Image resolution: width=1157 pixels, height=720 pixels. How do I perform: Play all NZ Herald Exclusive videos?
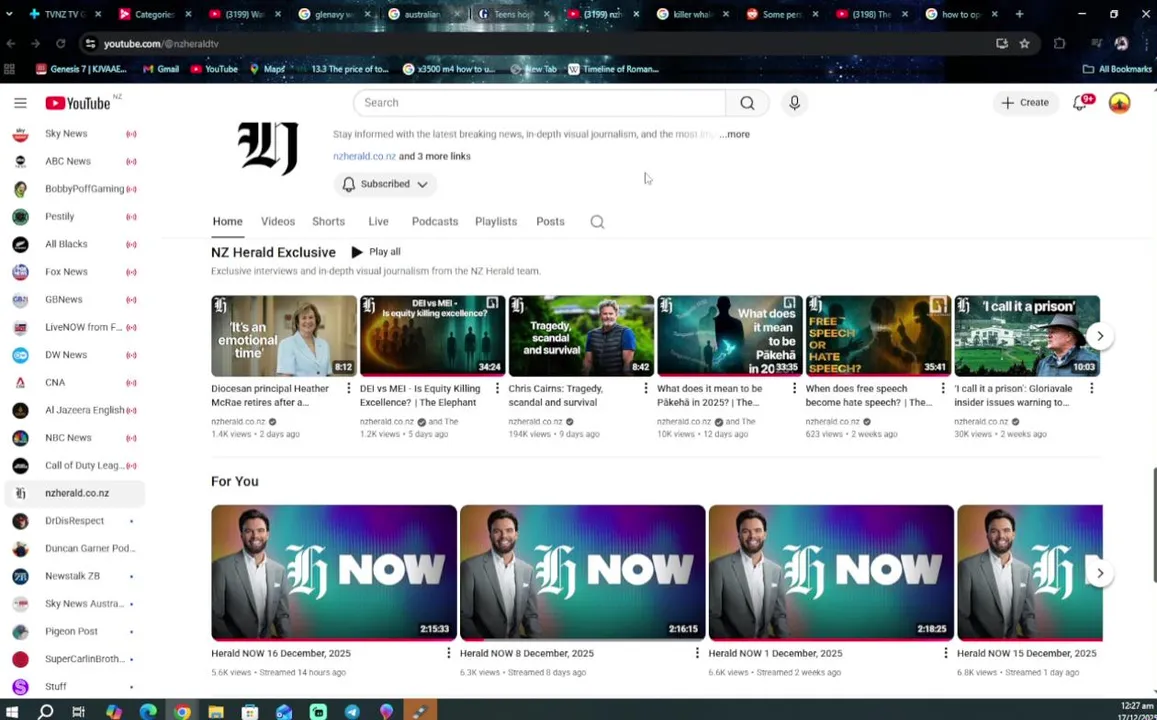tap(376, 252)
